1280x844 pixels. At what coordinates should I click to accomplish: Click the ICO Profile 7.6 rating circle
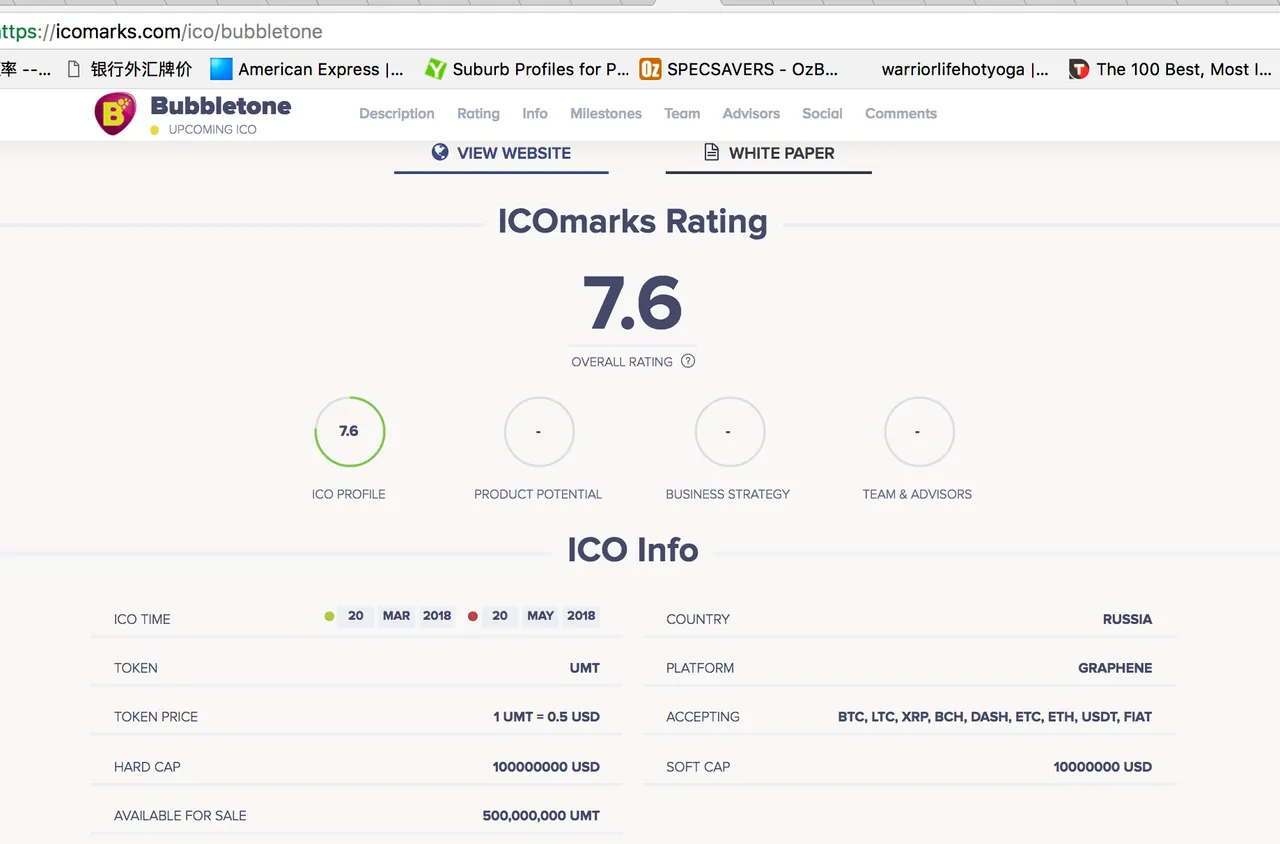click(349, 432)
